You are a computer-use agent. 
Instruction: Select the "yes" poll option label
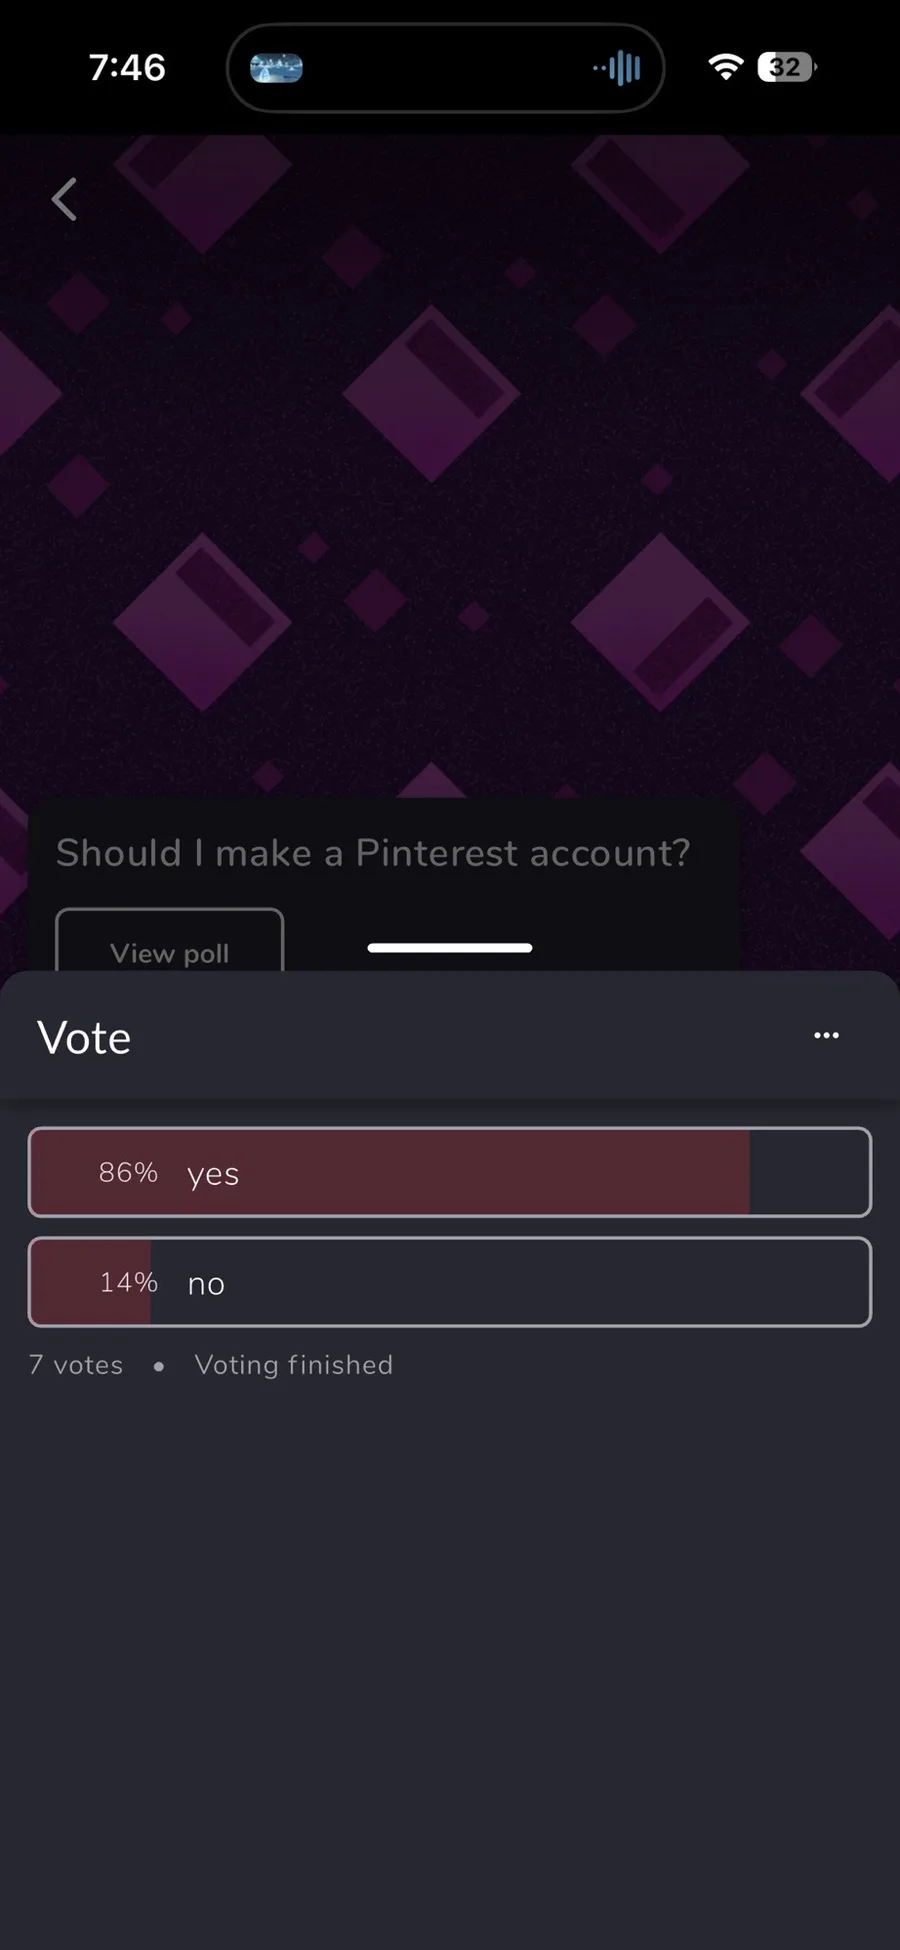pos(213,1173)
